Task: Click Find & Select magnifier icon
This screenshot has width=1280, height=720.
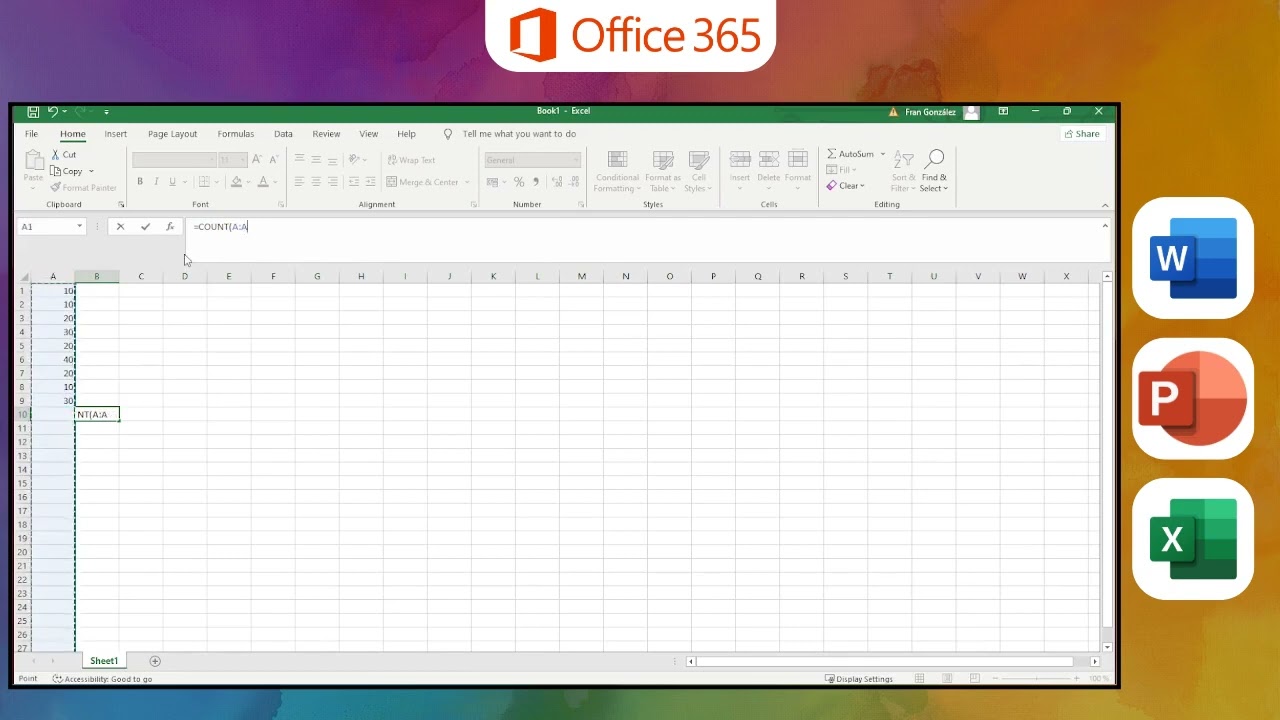Action: point(934,159)
